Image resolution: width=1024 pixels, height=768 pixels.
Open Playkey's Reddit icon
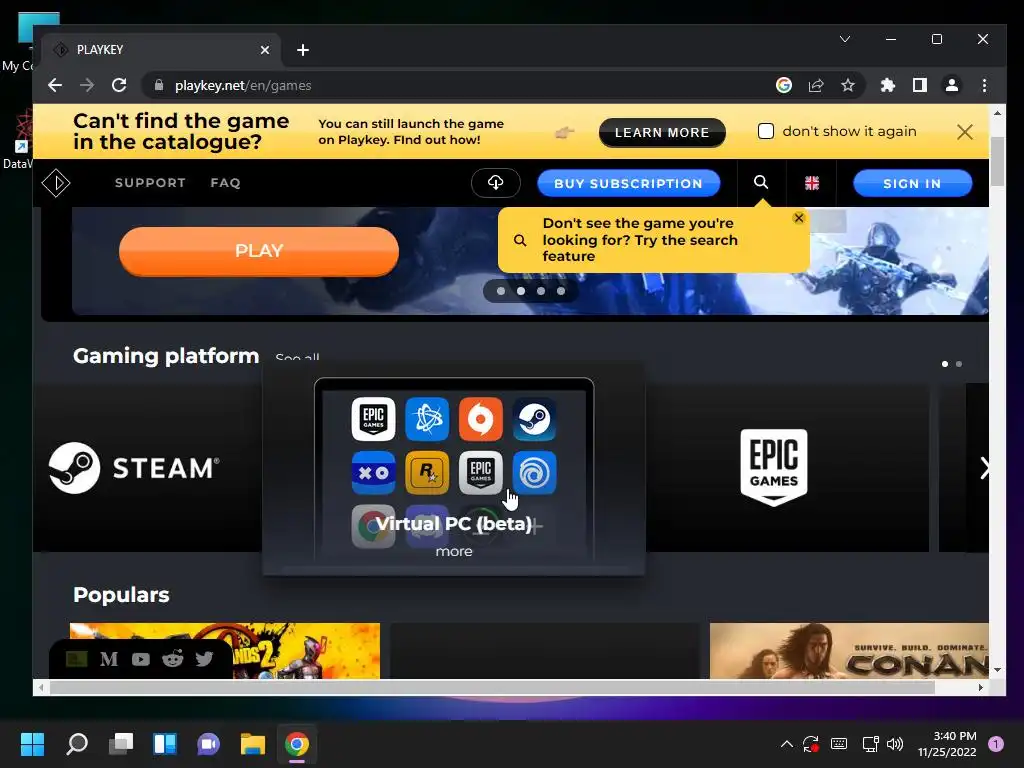coord(172,659)
